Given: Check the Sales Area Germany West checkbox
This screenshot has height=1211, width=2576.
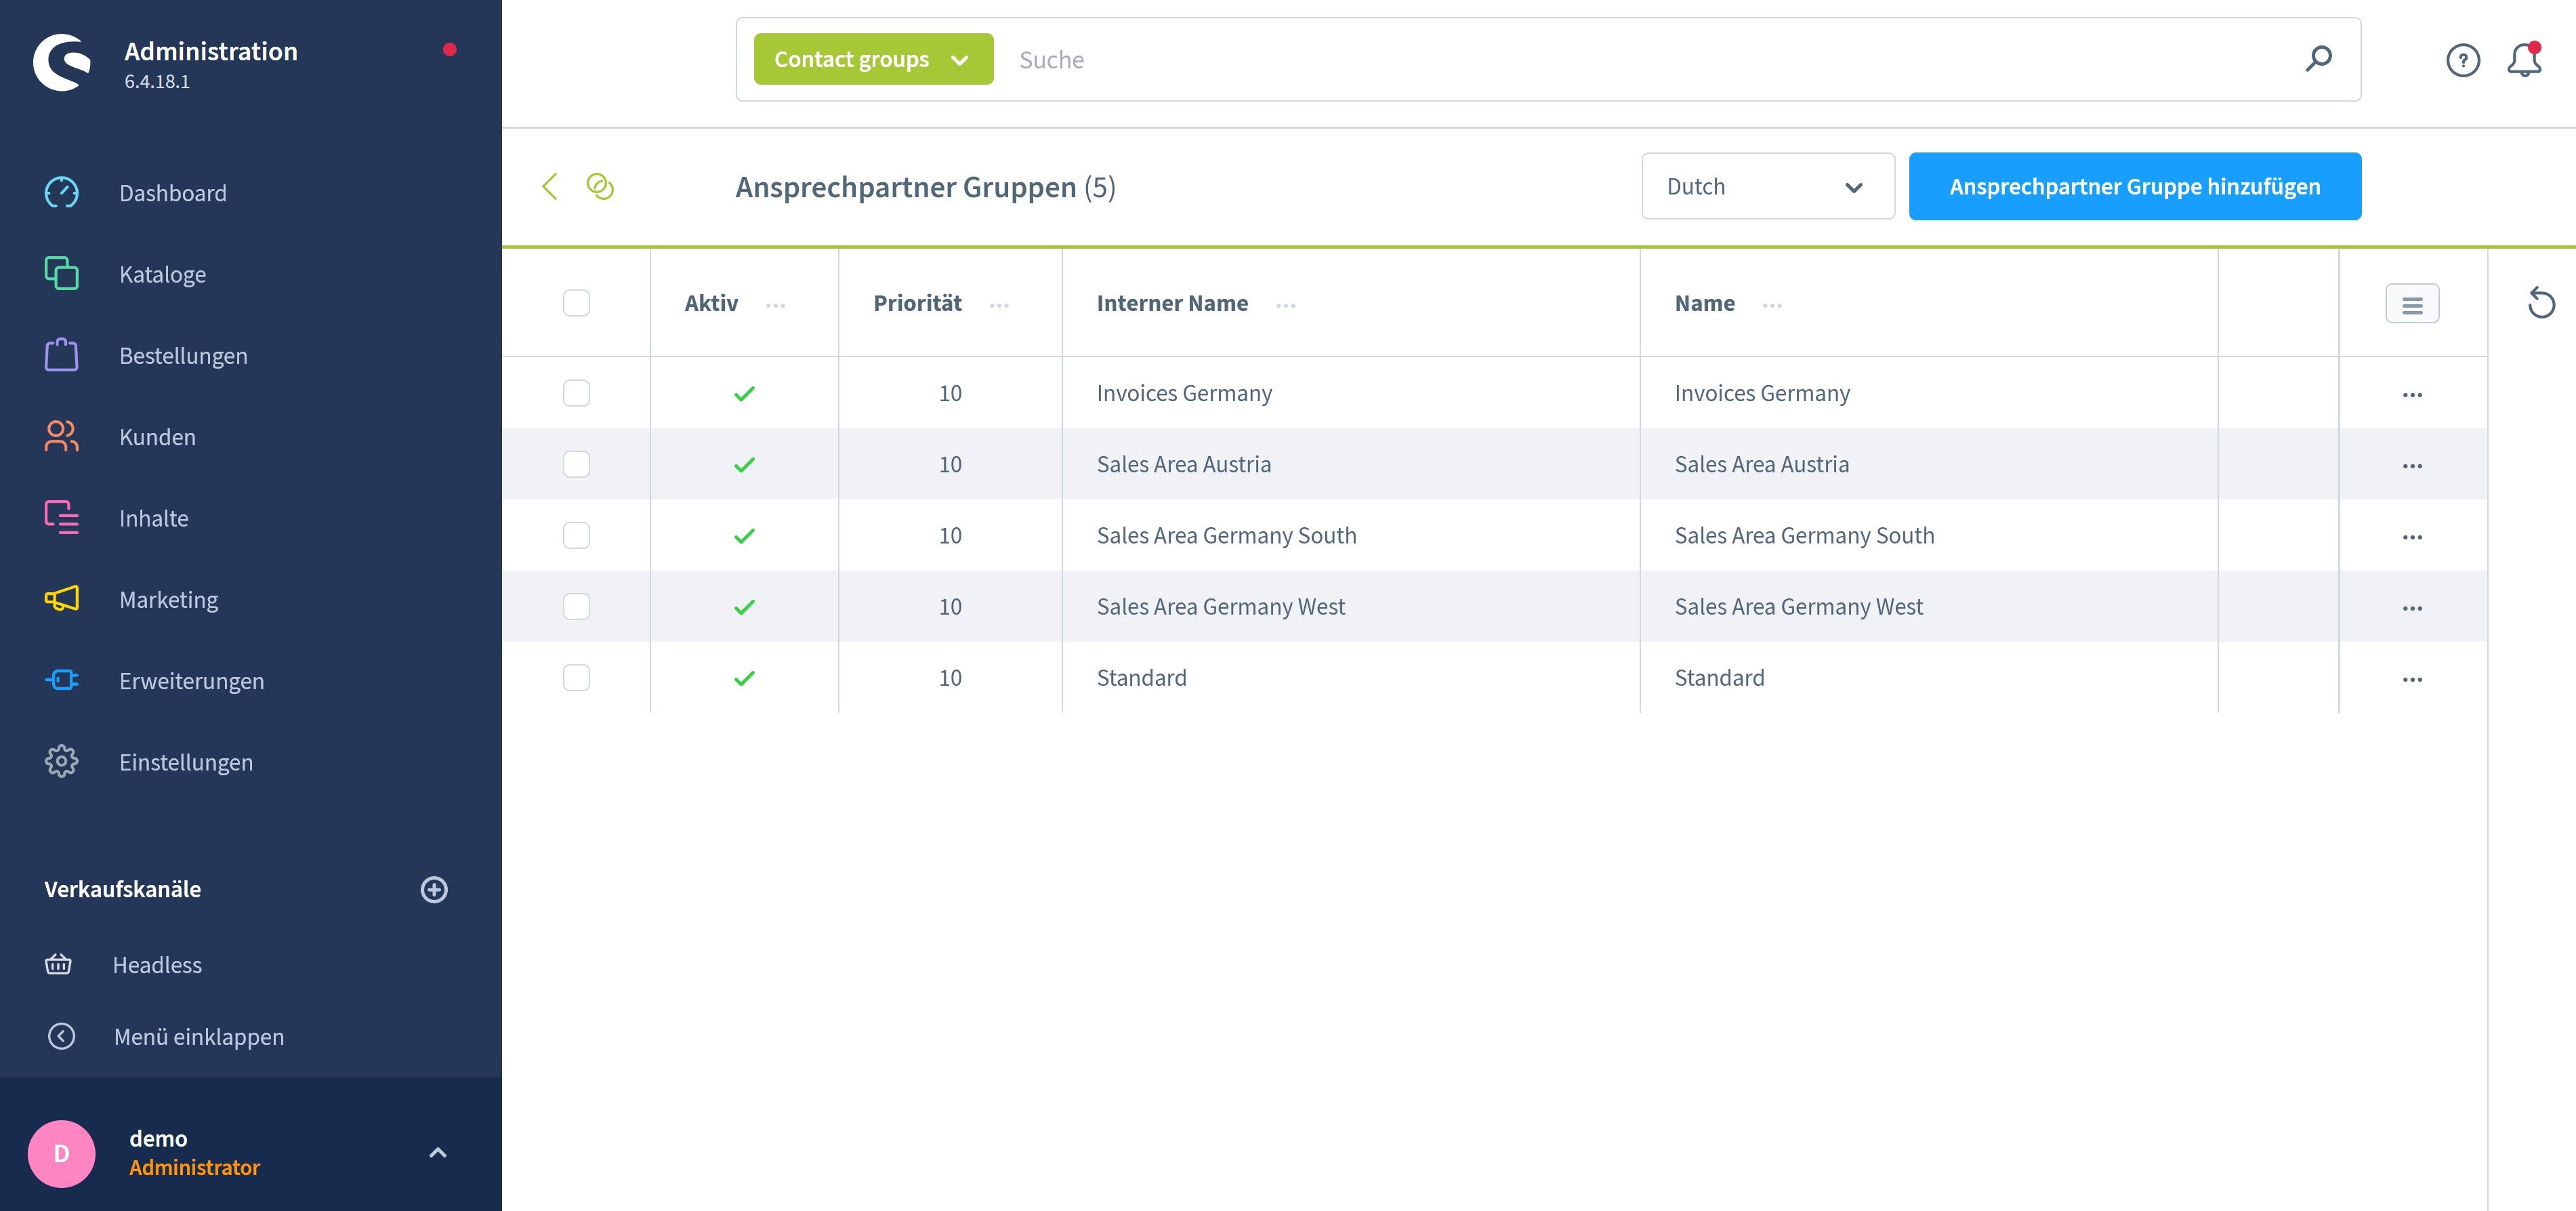Looking at the screenshot, I should (x=576, y=606).
